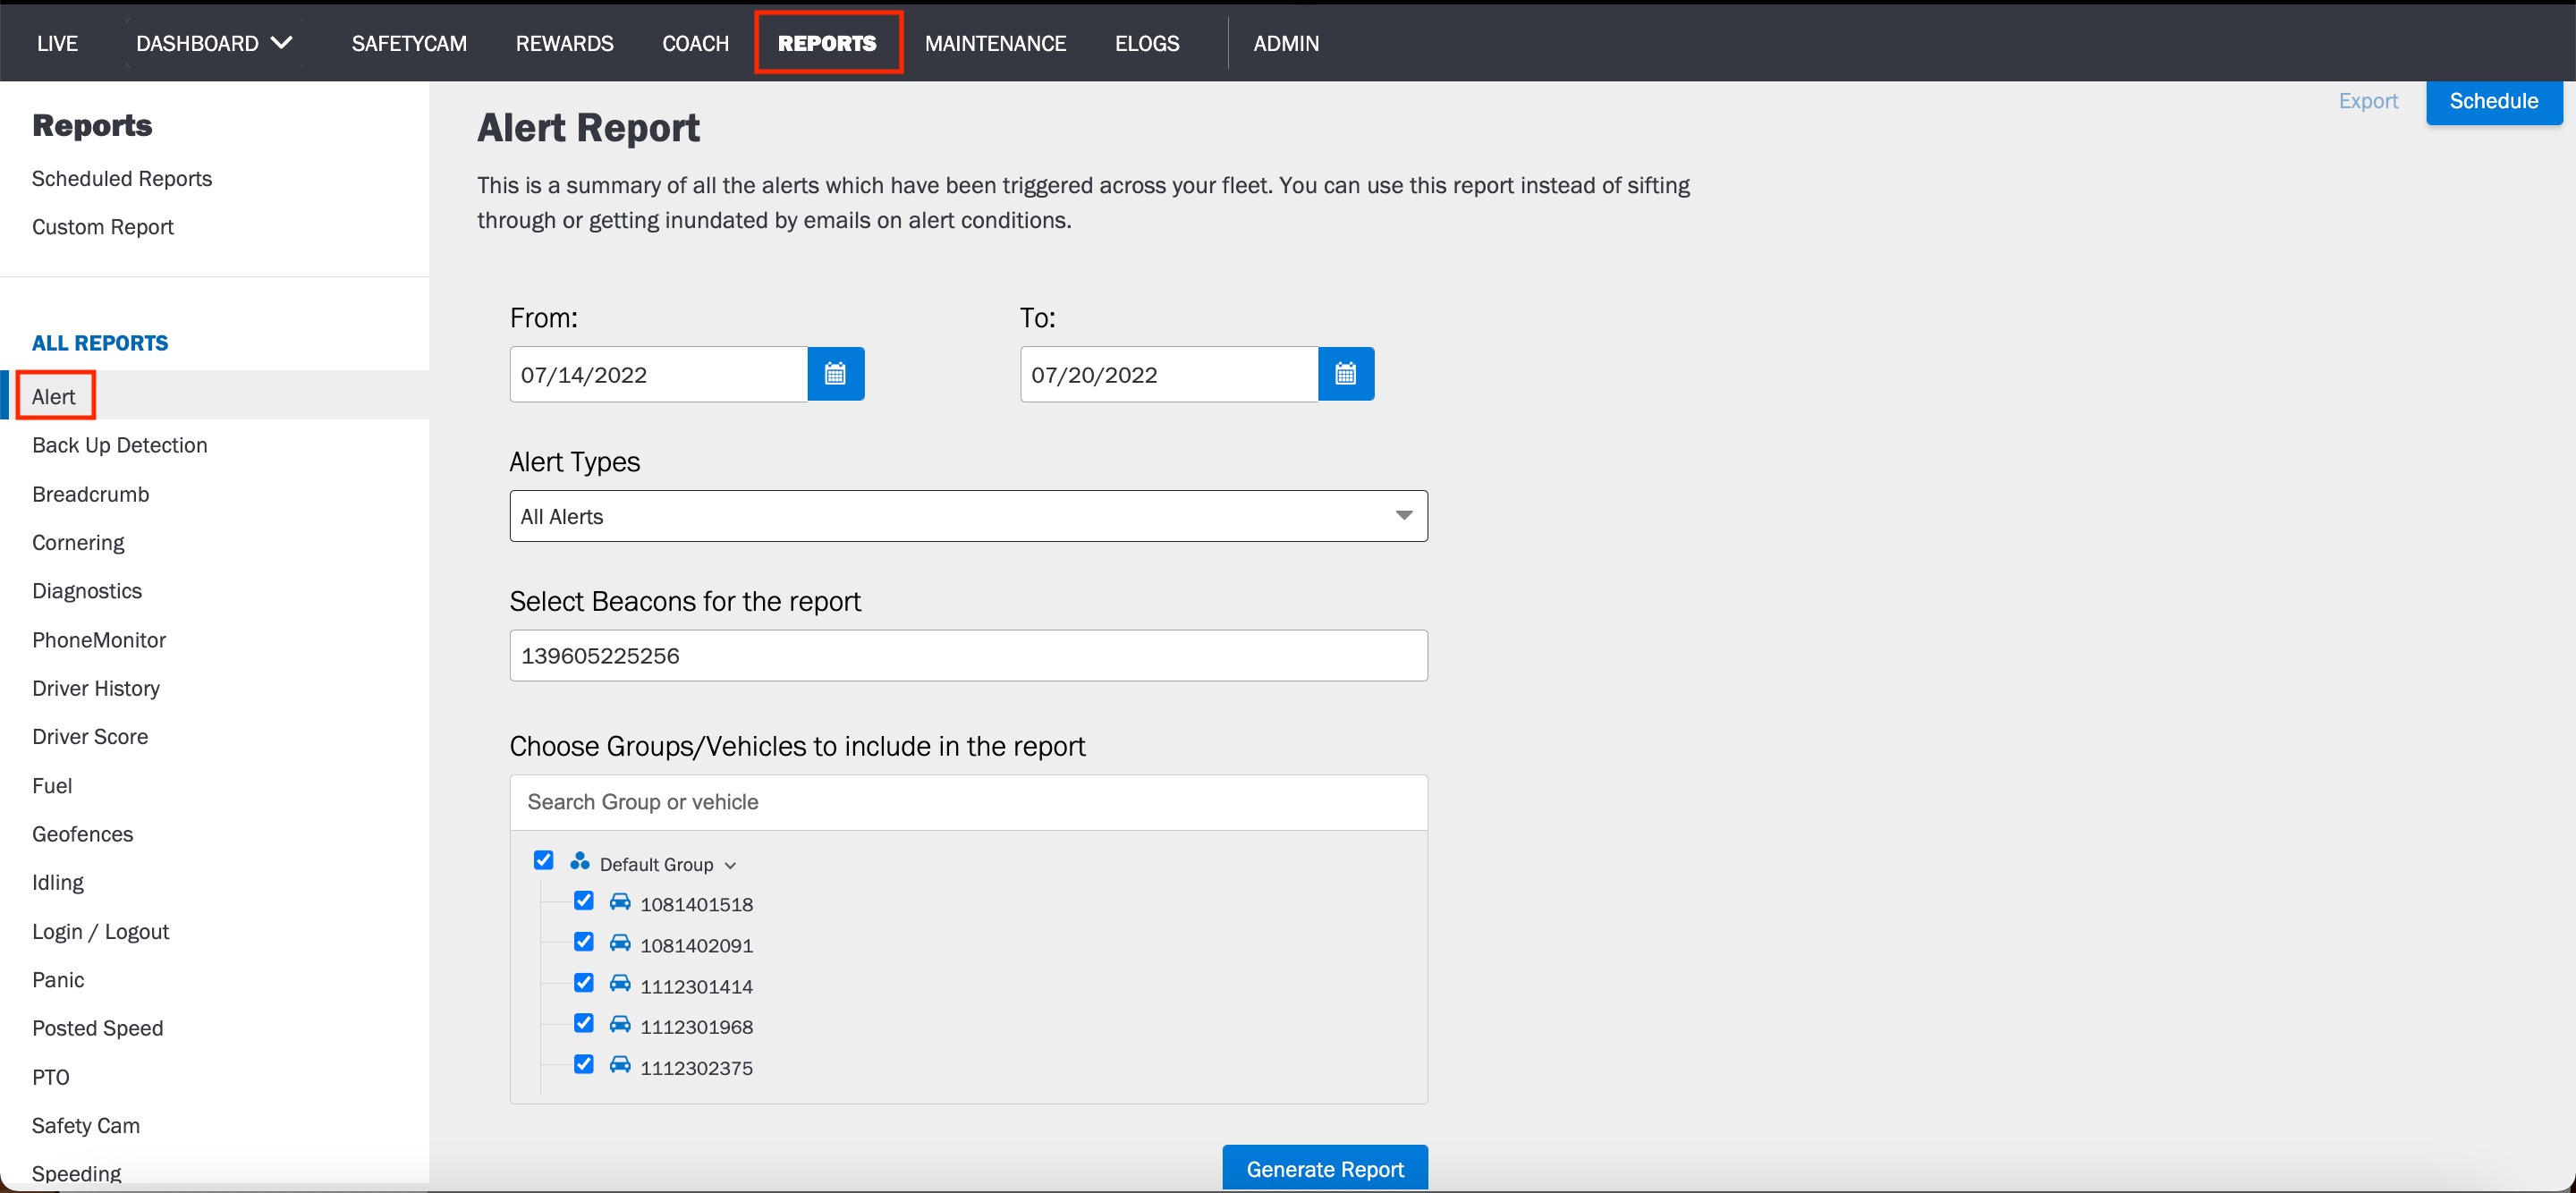Open the Diagnostics report
Viewport: 2576px width, 1193px height.
(x=87, y=591)
